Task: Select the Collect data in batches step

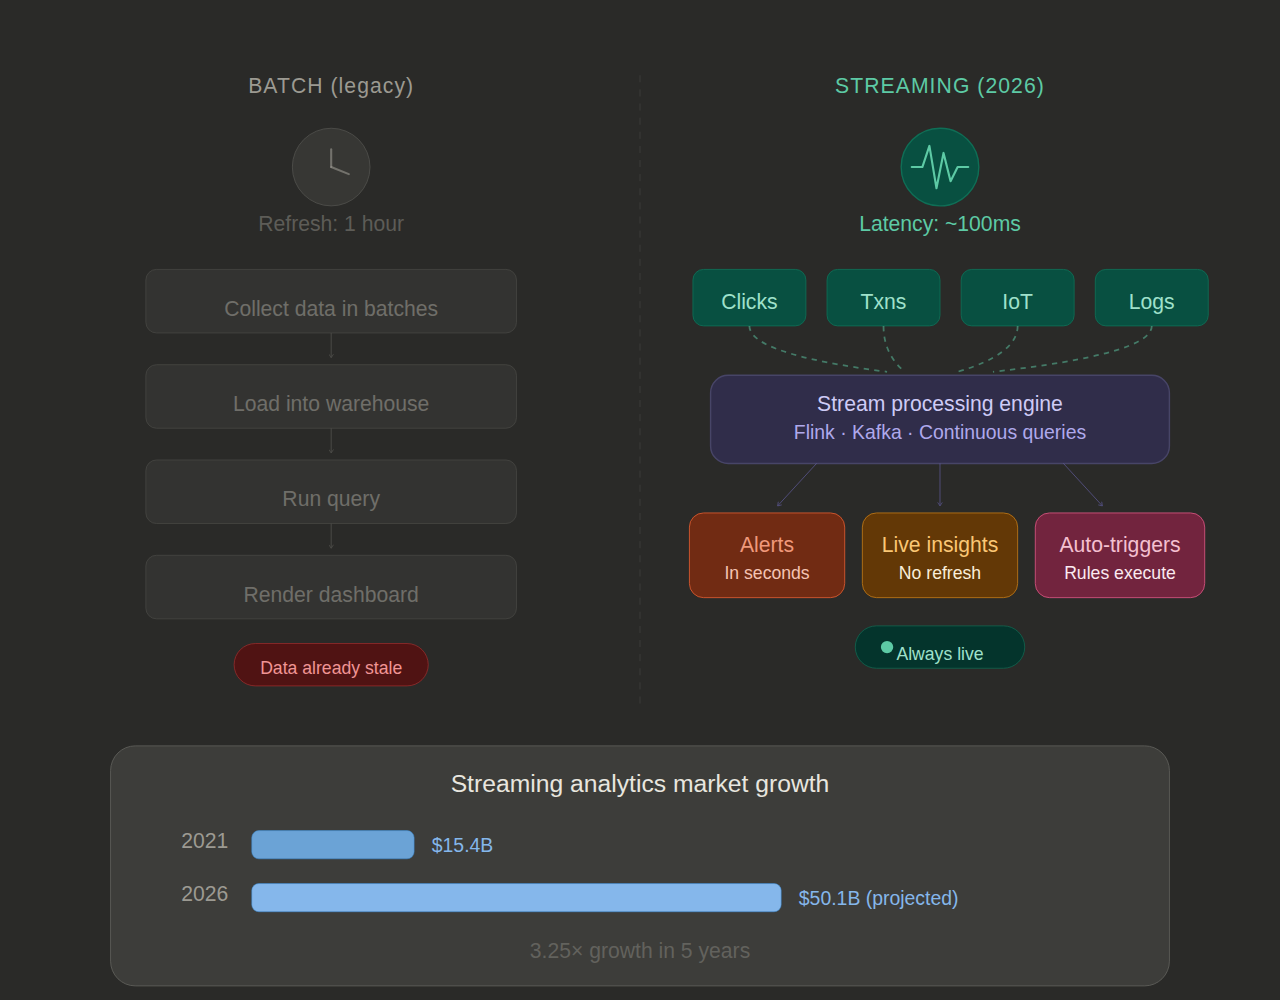Action: click(x=331, y=301)
